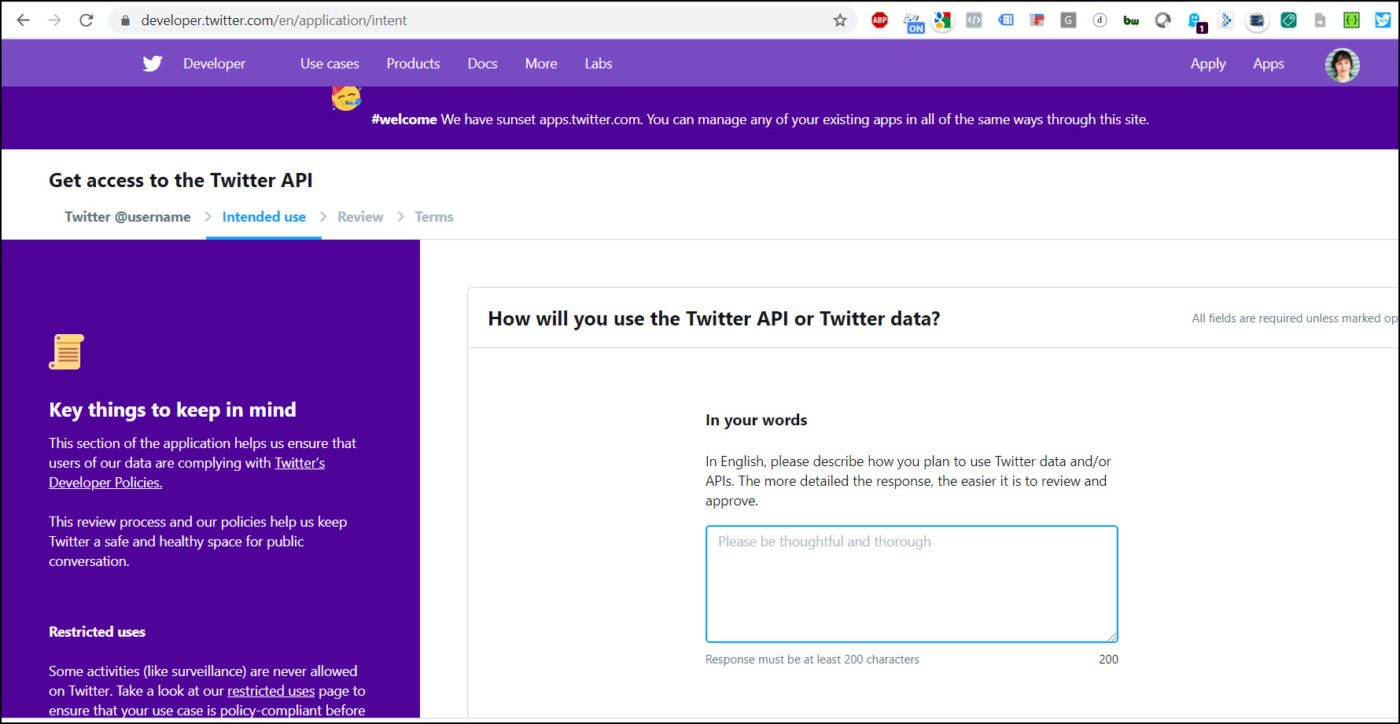
Task: Click the textarea resize handle corner
Action: pyautogui.click(x=1111, y=635)
